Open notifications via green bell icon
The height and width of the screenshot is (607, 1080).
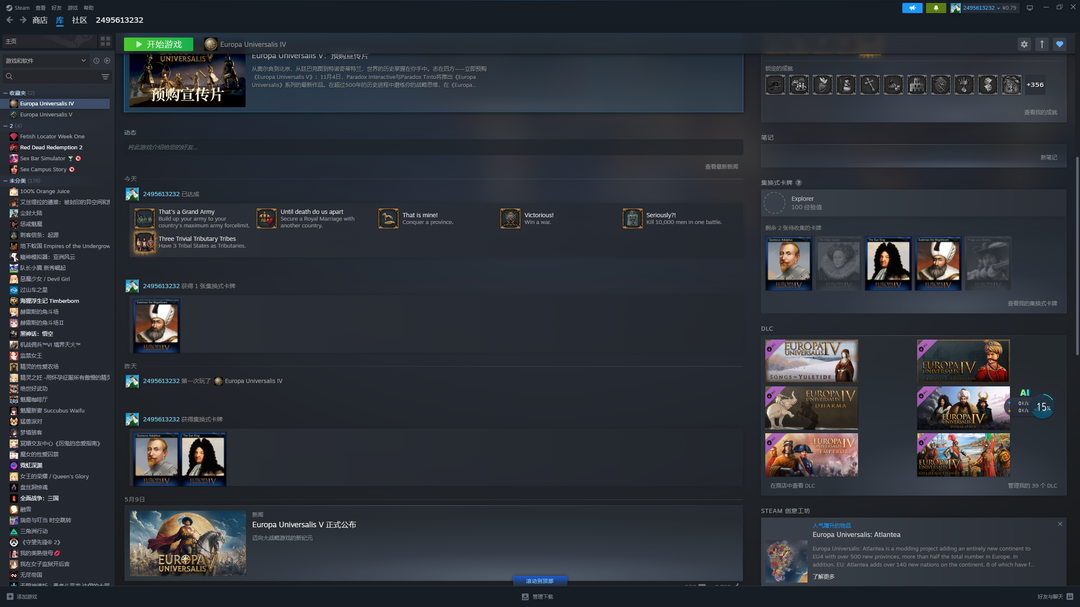935,8
